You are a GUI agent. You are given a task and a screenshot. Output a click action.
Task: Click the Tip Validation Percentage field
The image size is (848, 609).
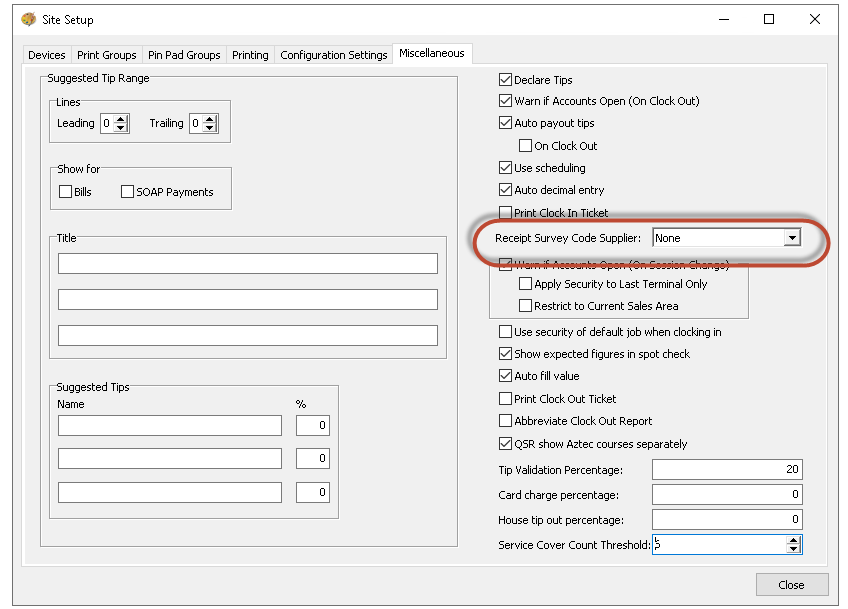[727, 469]
